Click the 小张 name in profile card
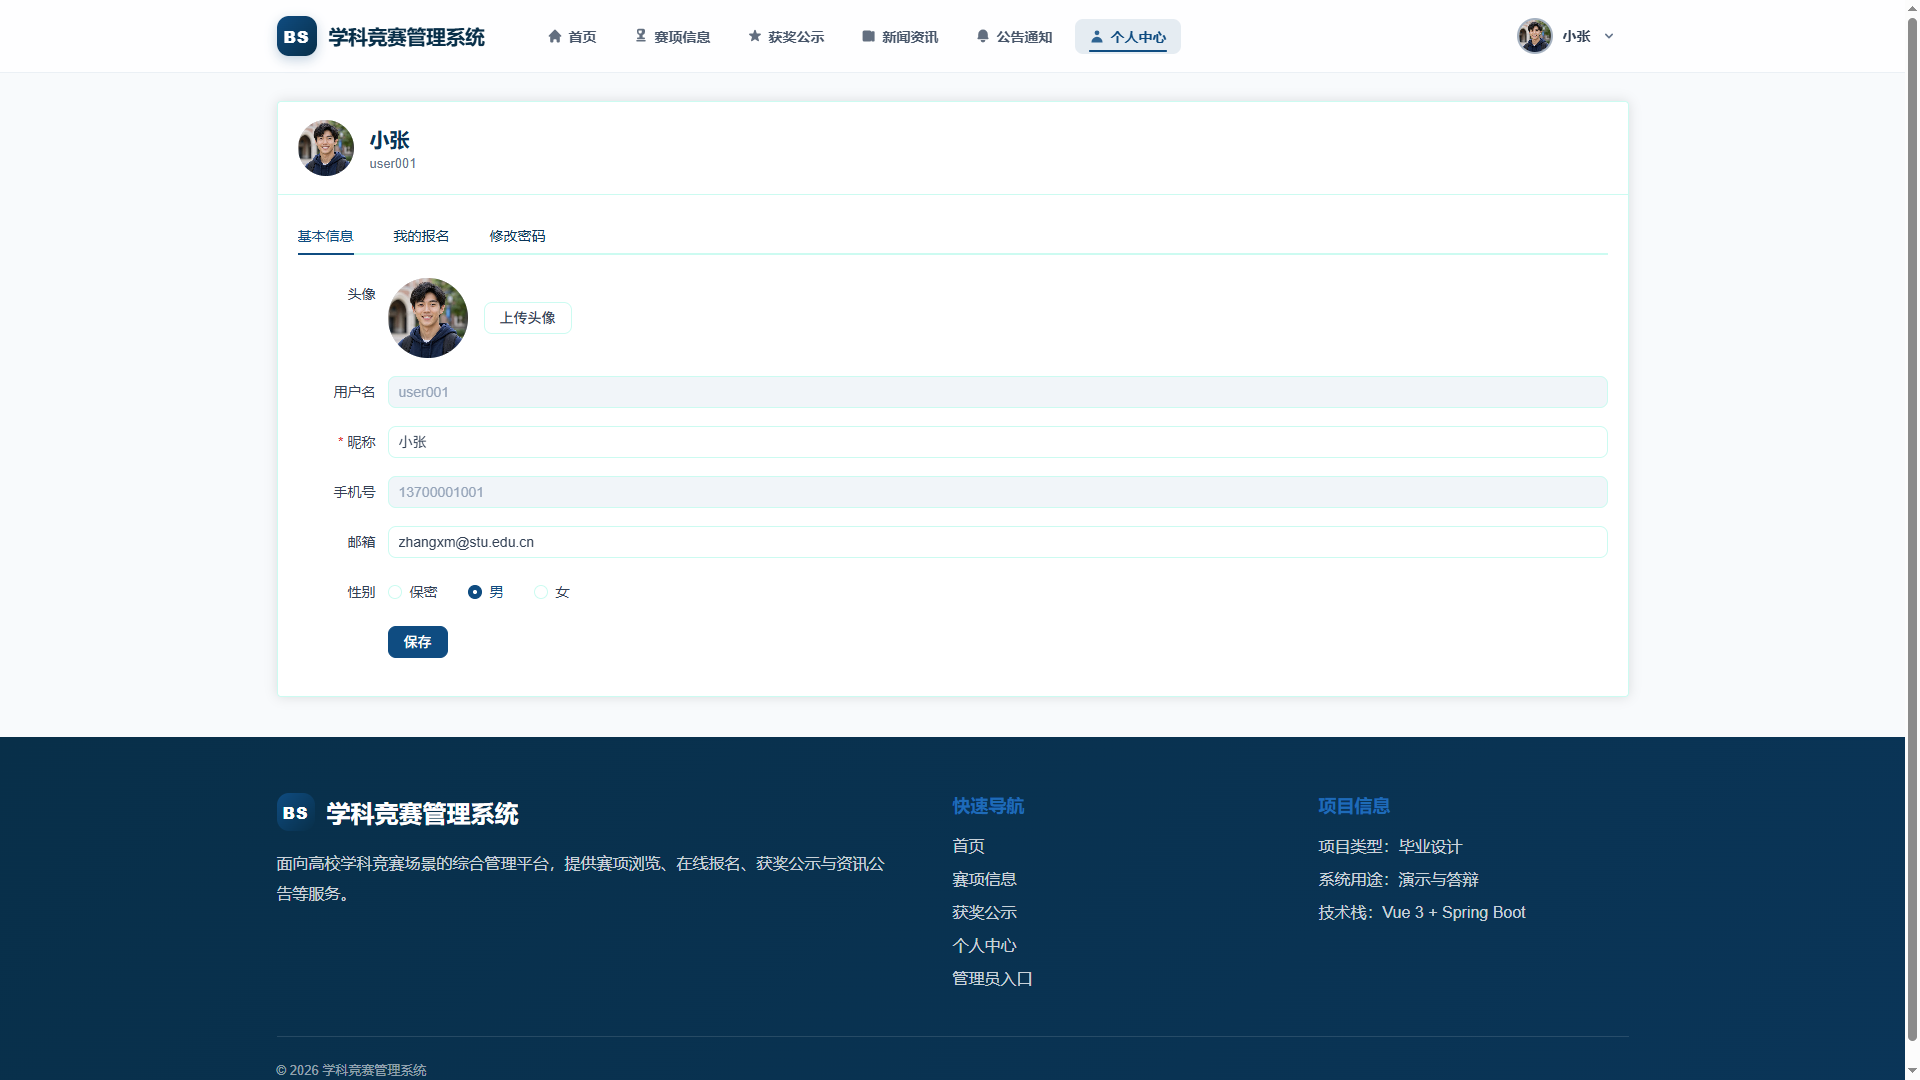This screenshot has height=1080, width=1920. 389,140
